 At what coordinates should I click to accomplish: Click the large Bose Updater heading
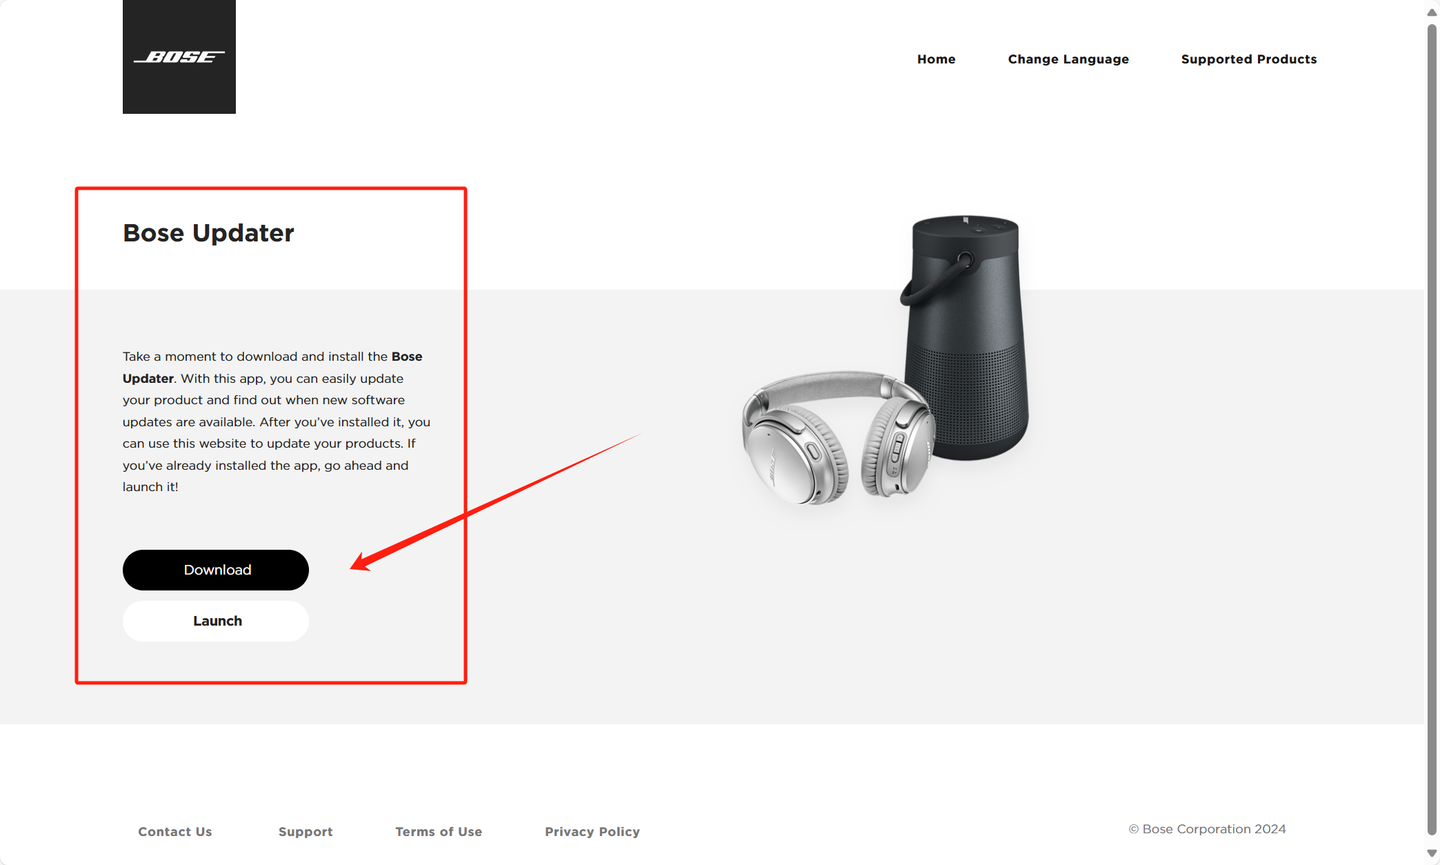(208, 233)
